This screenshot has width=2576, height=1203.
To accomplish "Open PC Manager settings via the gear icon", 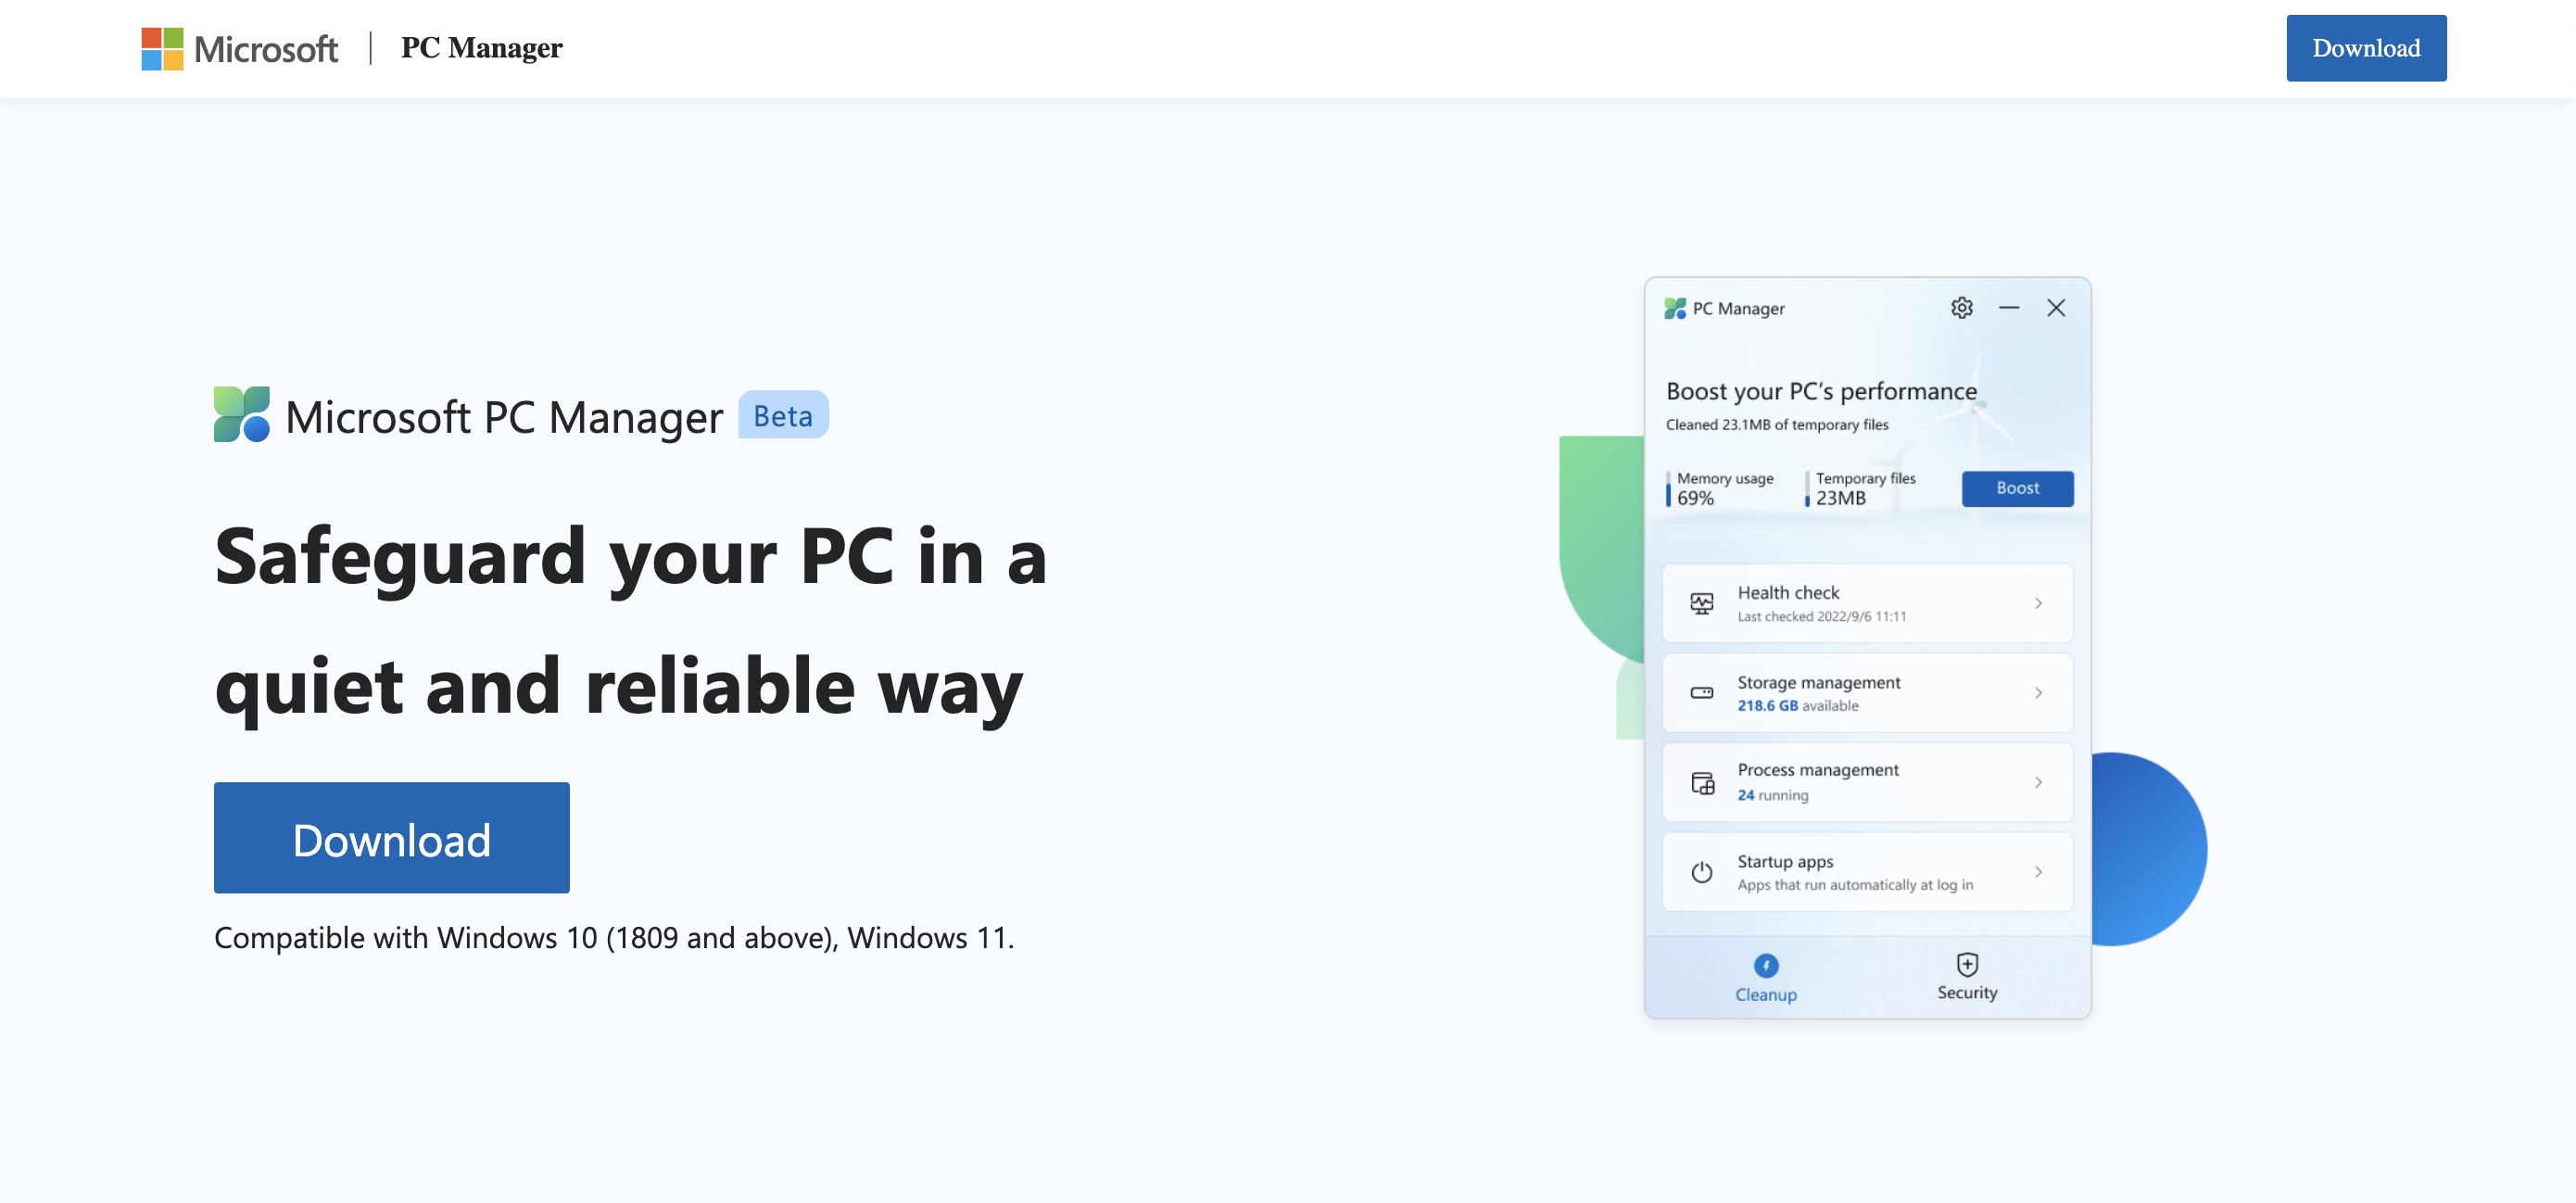I will click(x=1961, y=308).
